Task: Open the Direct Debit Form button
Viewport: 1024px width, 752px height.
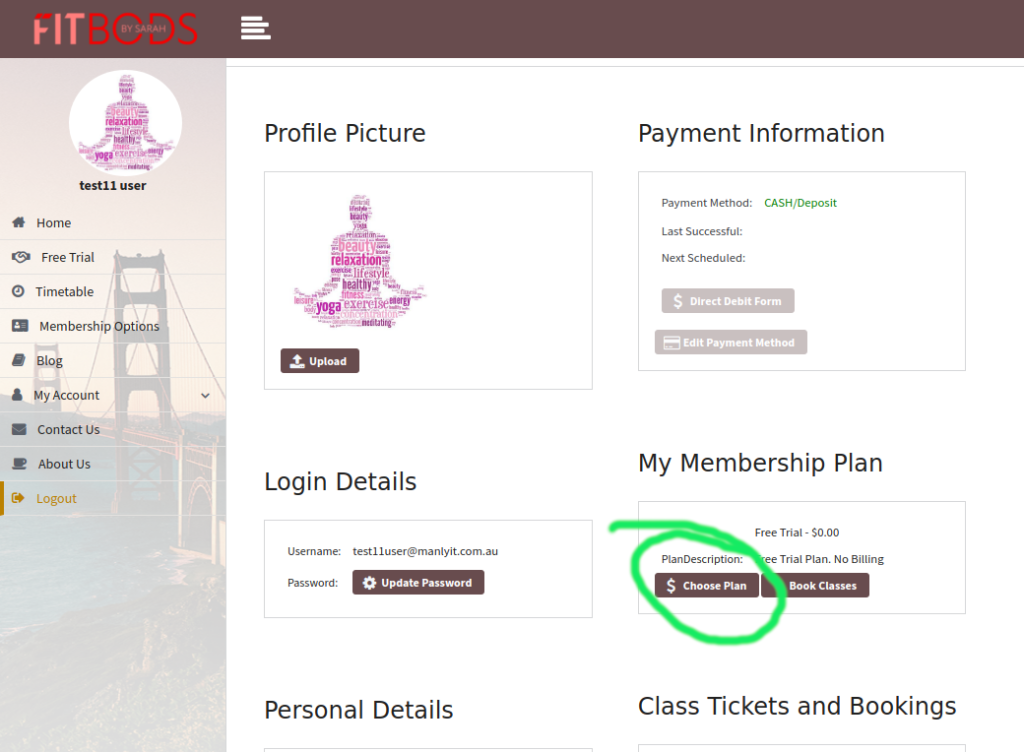Action: click(728, 301)
